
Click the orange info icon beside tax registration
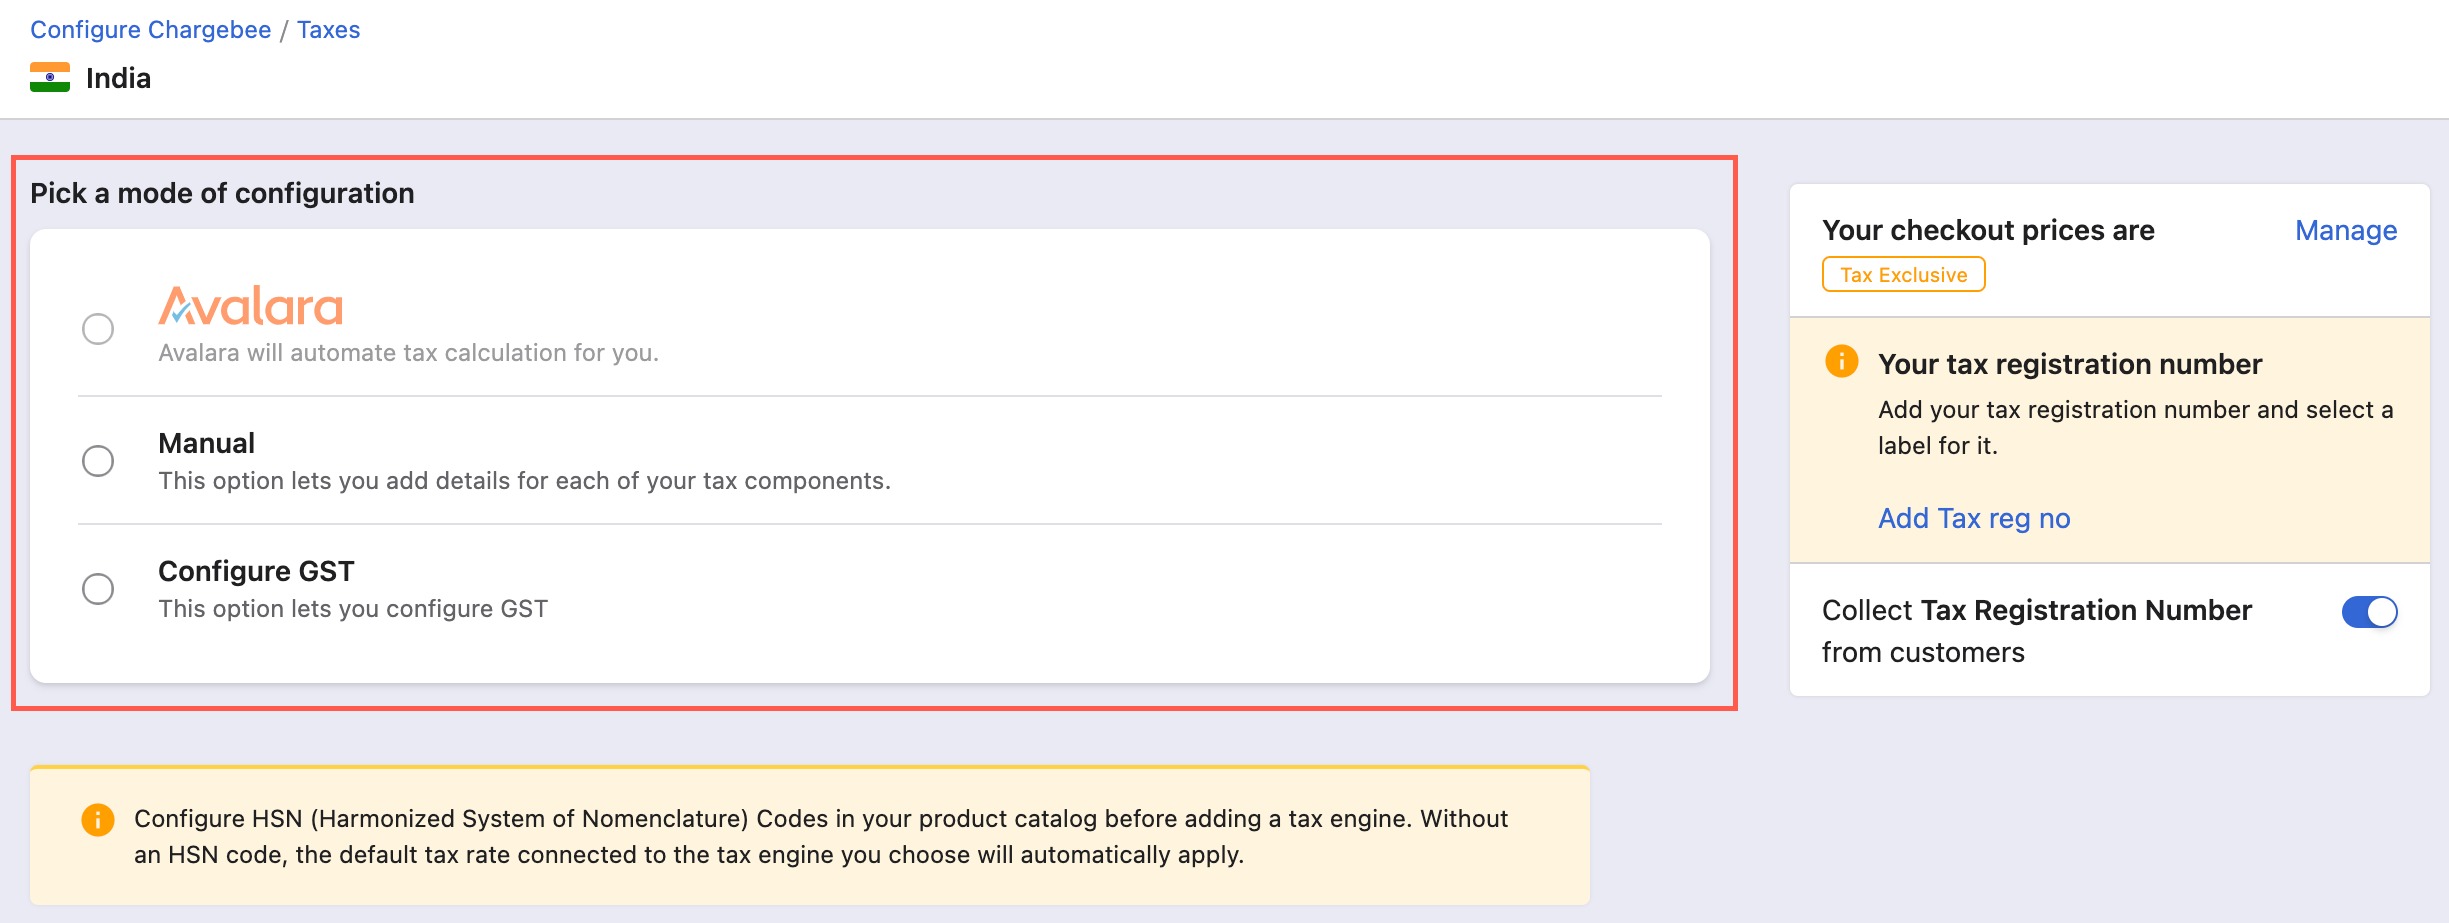(1842, 361)
